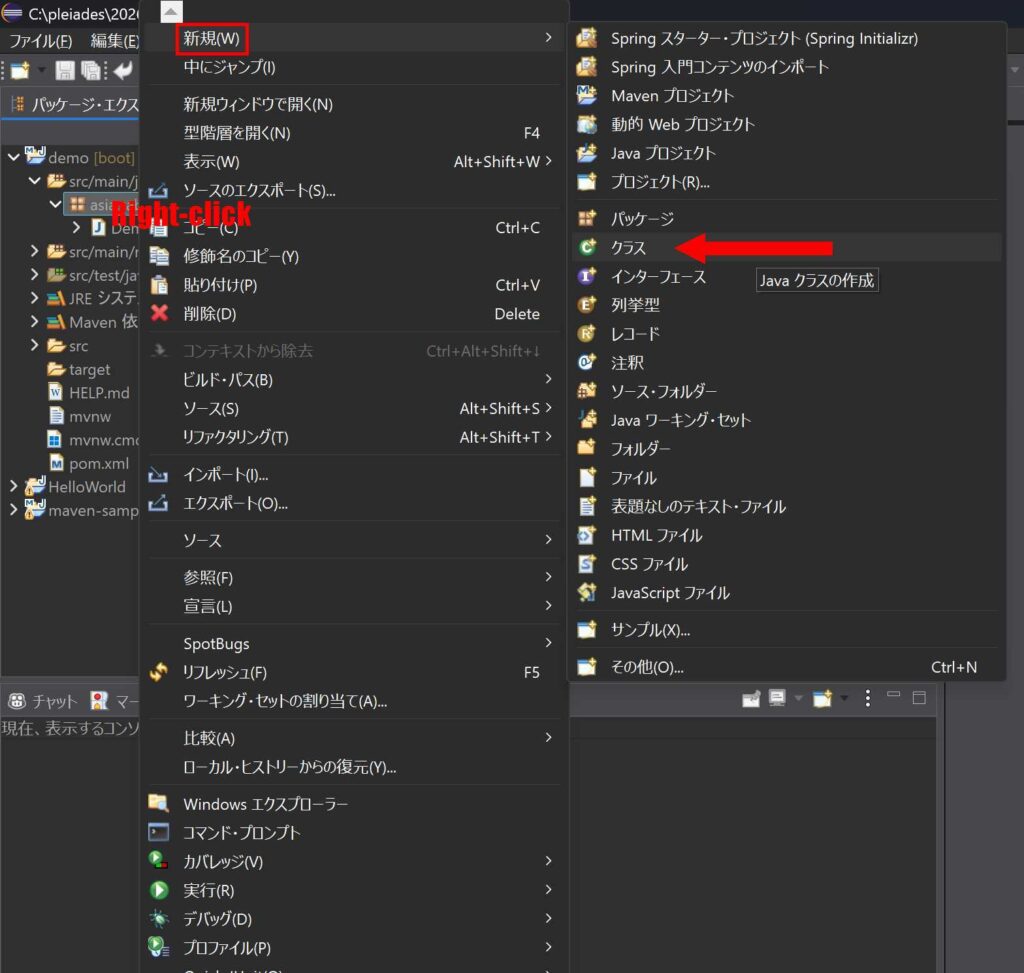The image size is (1024, 973).
Task: Click the red 削除 (Delete) X icon
Action: [x=159, y=313]
